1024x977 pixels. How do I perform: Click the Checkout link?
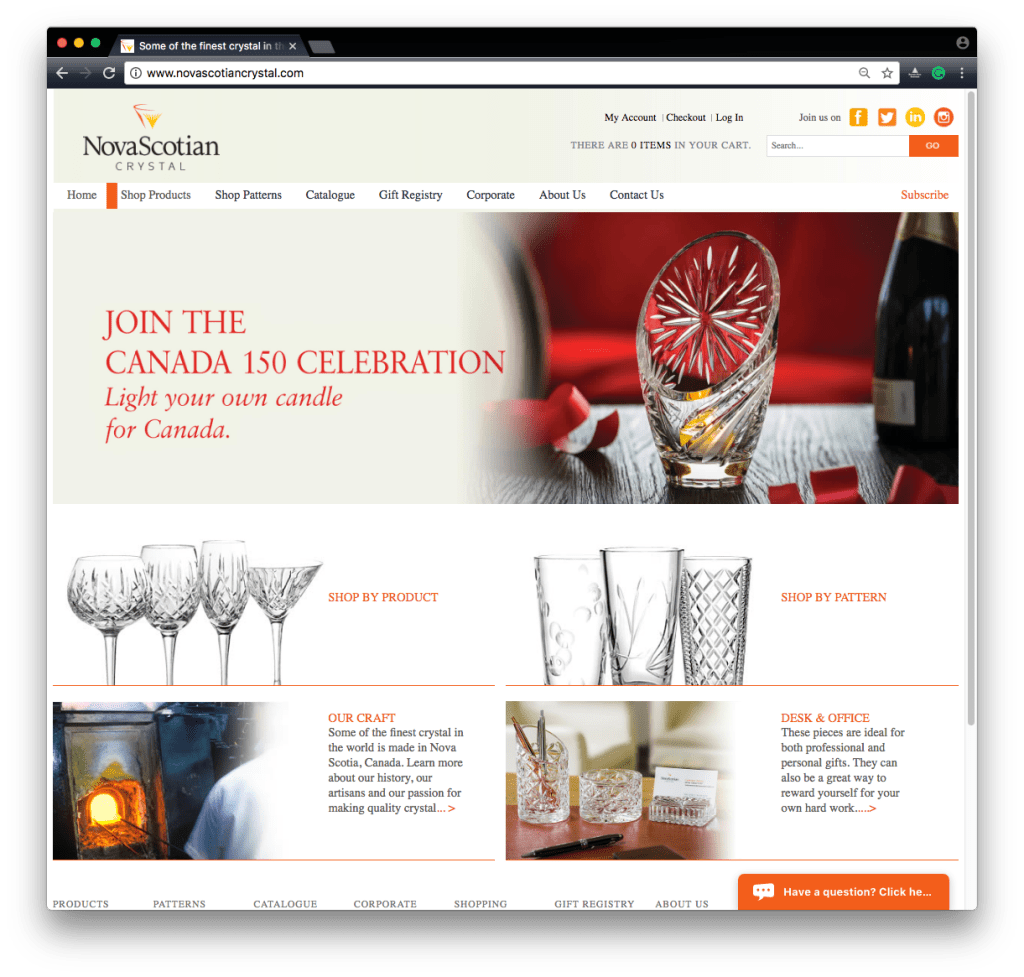coord(686,118)
